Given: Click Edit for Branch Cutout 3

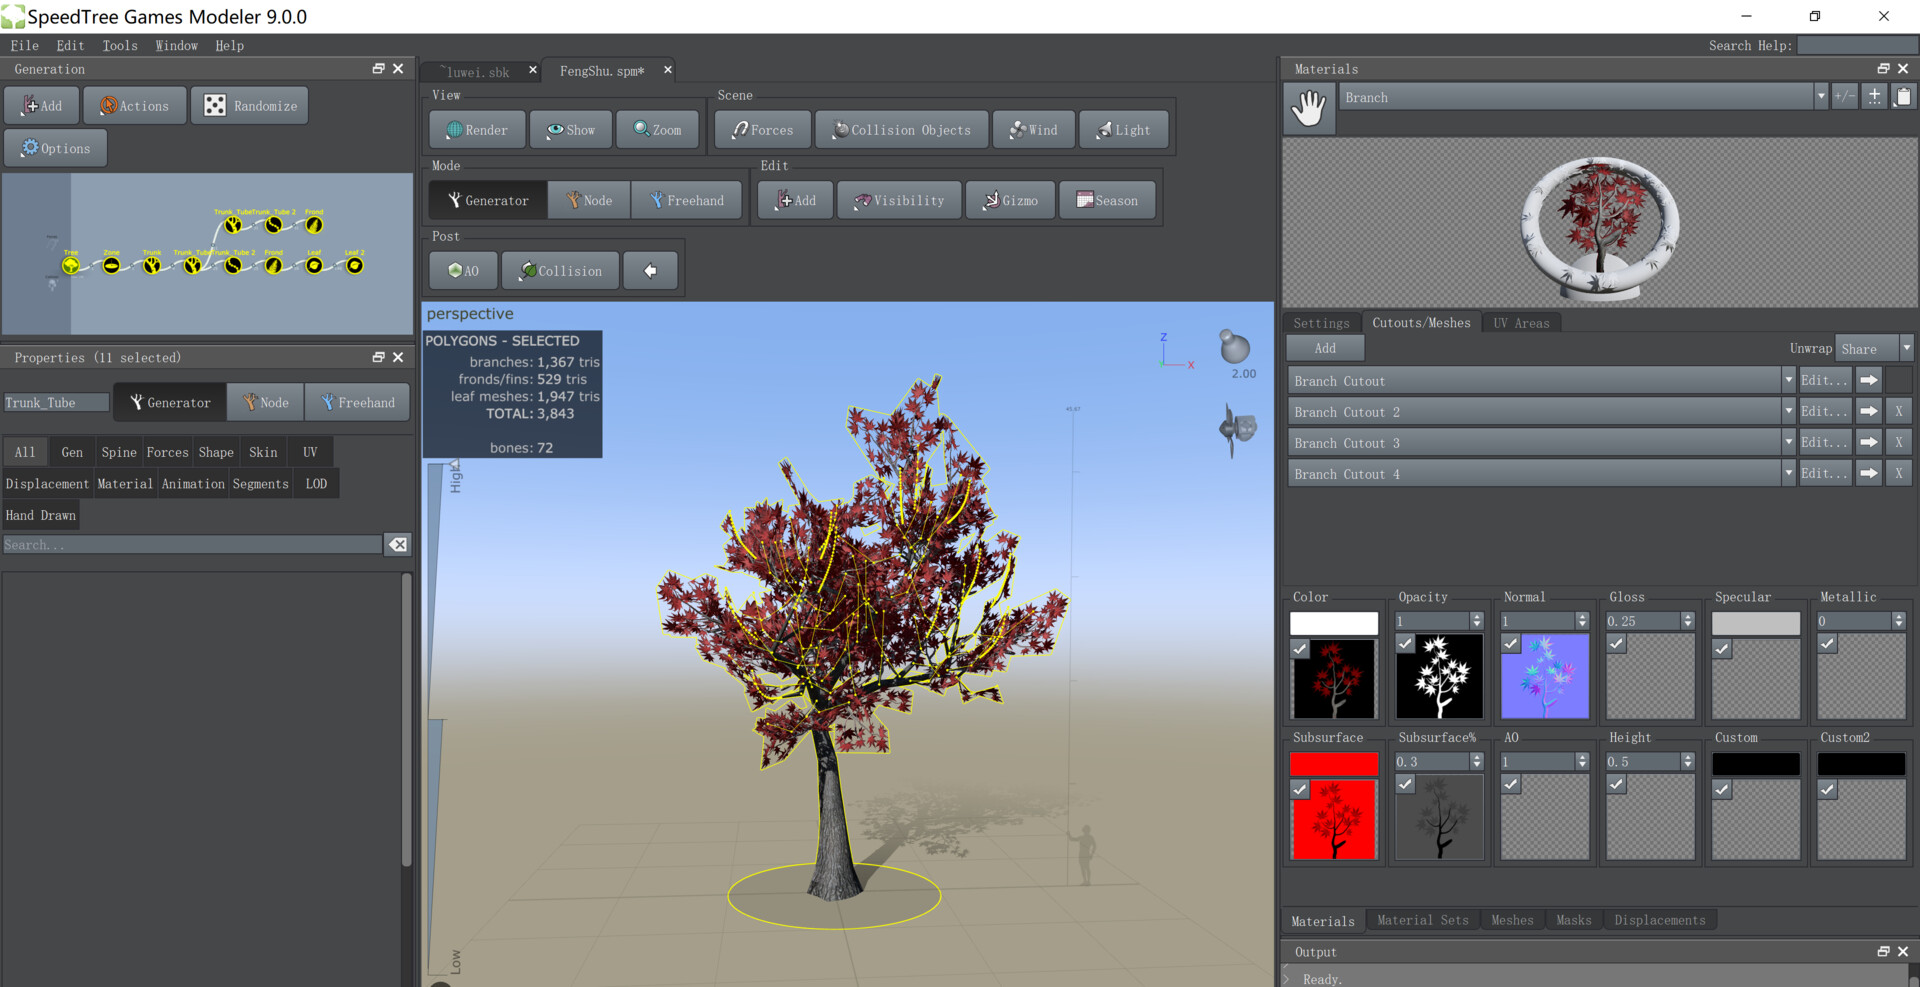Looking at the screenshot, I should point(1824,442).
